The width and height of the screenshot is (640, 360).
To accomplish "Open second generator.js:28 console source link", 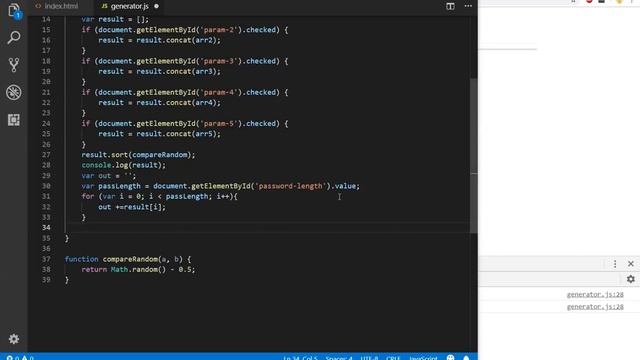I will pos(595,307).
